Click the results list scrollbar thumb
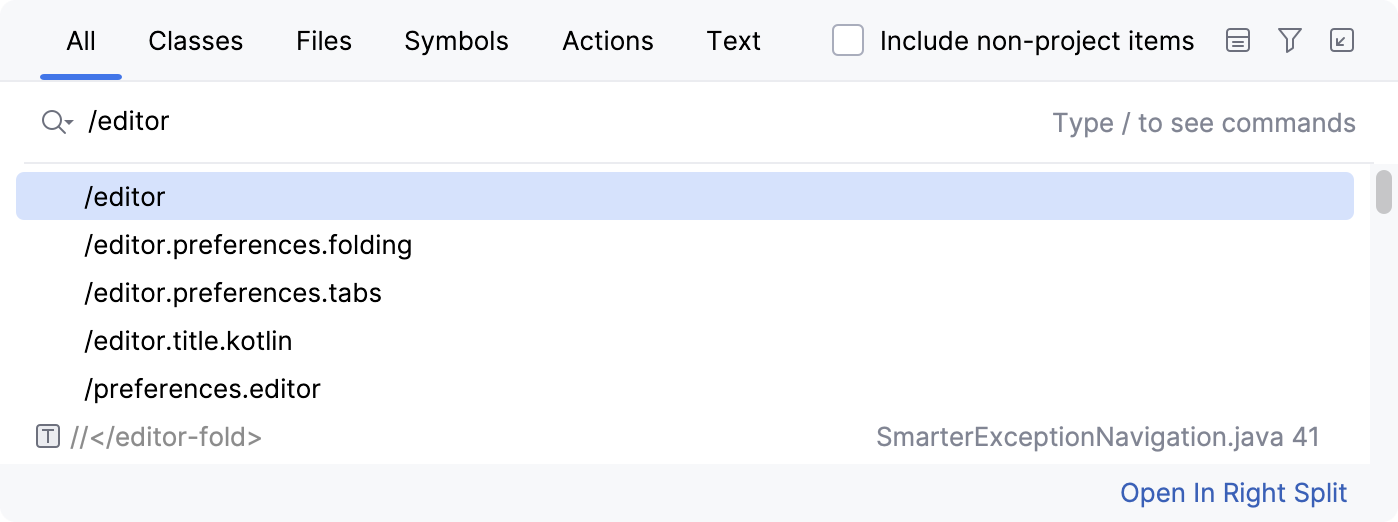Screen dimensions: 1398x522 1384,192
